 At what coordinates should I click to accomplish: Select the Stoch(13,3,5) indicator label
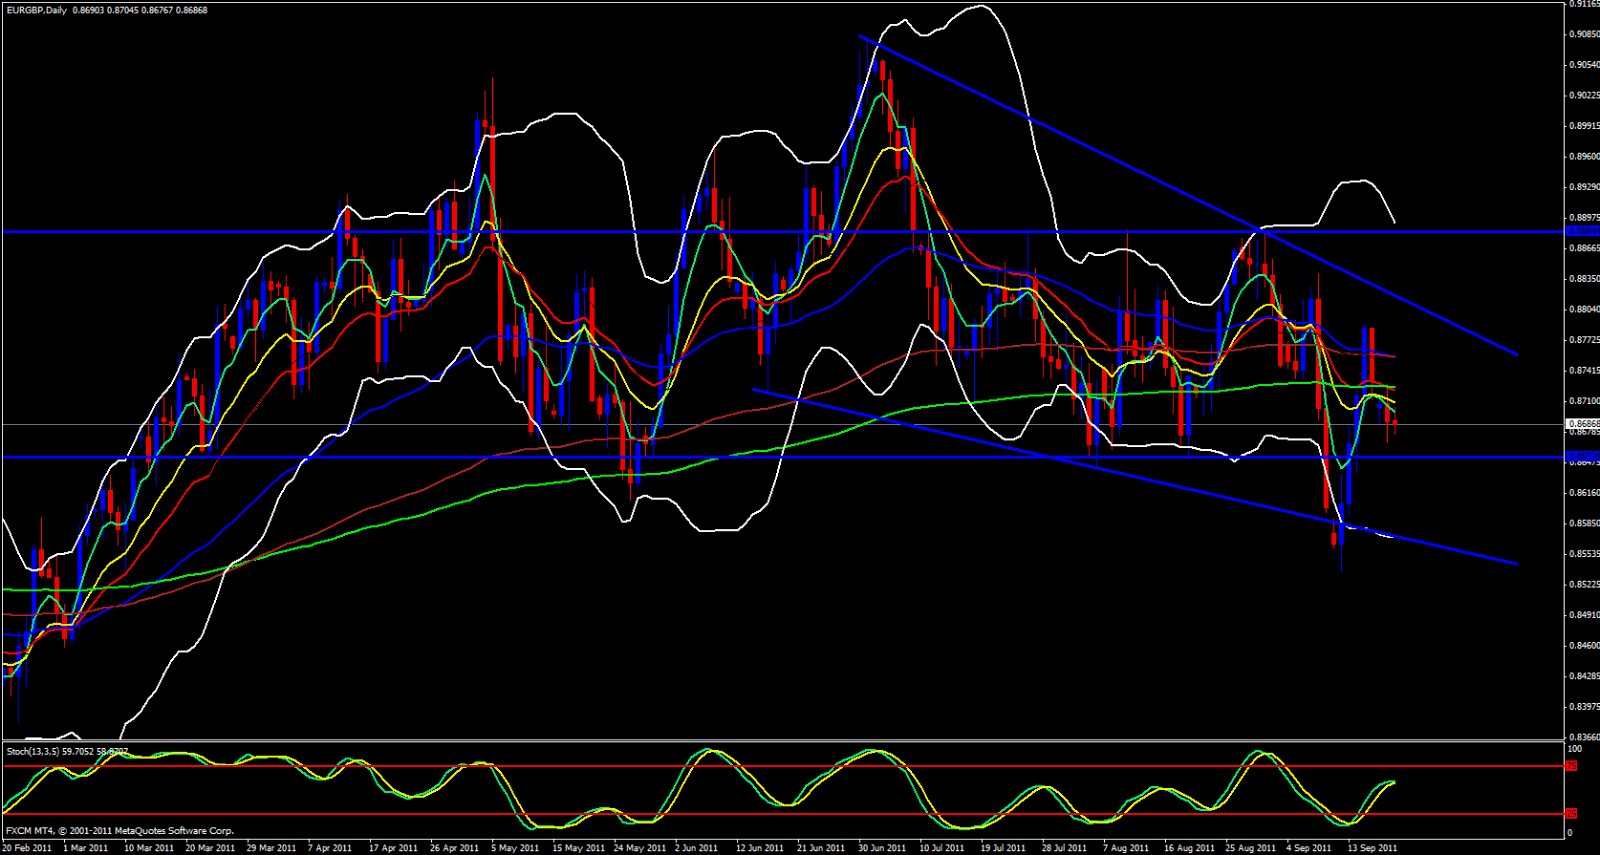[x=33, y=751]
